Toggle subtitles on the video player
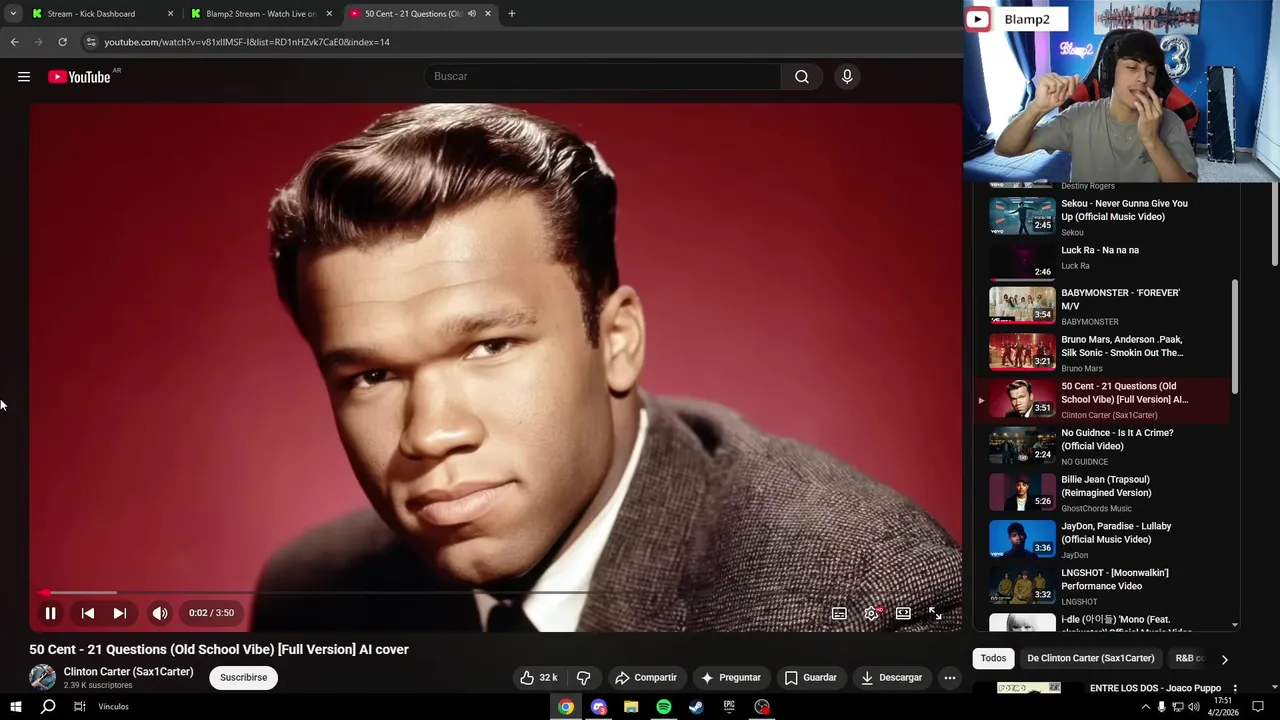This screenshot has width=1280, height=720. (x=839, y=613)
